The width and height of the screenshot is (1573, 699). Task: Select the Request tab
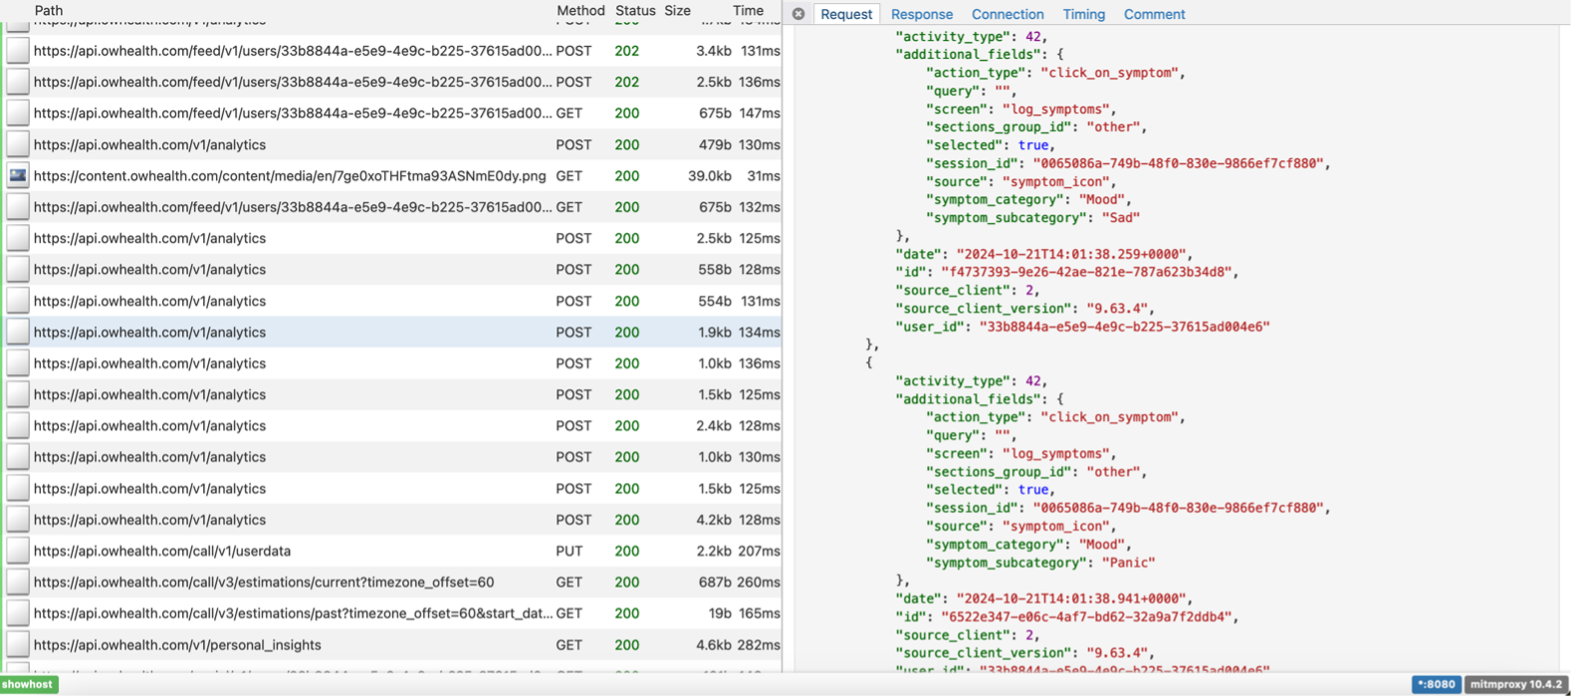pos(846,14)
